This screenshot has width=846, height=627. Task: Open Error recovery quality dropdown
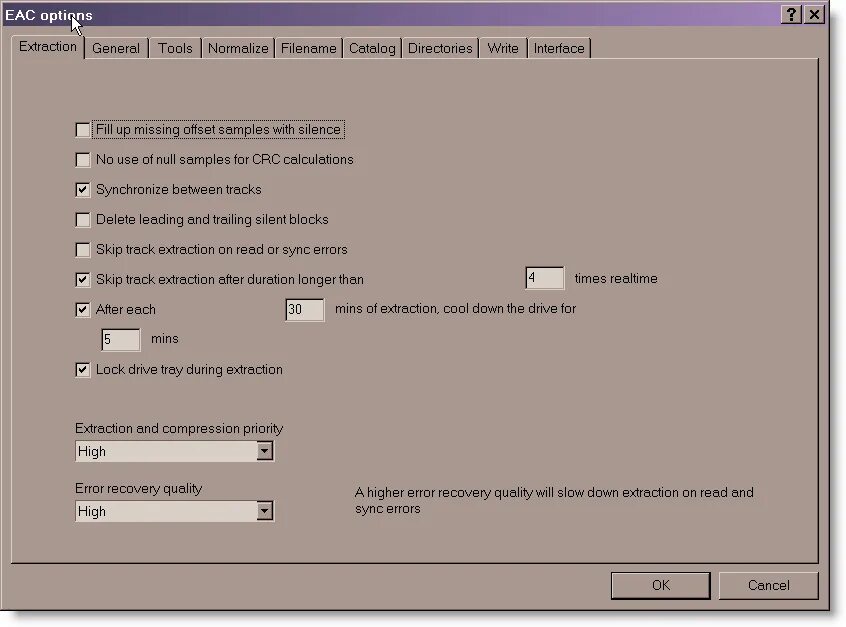(x=264, y=511)
